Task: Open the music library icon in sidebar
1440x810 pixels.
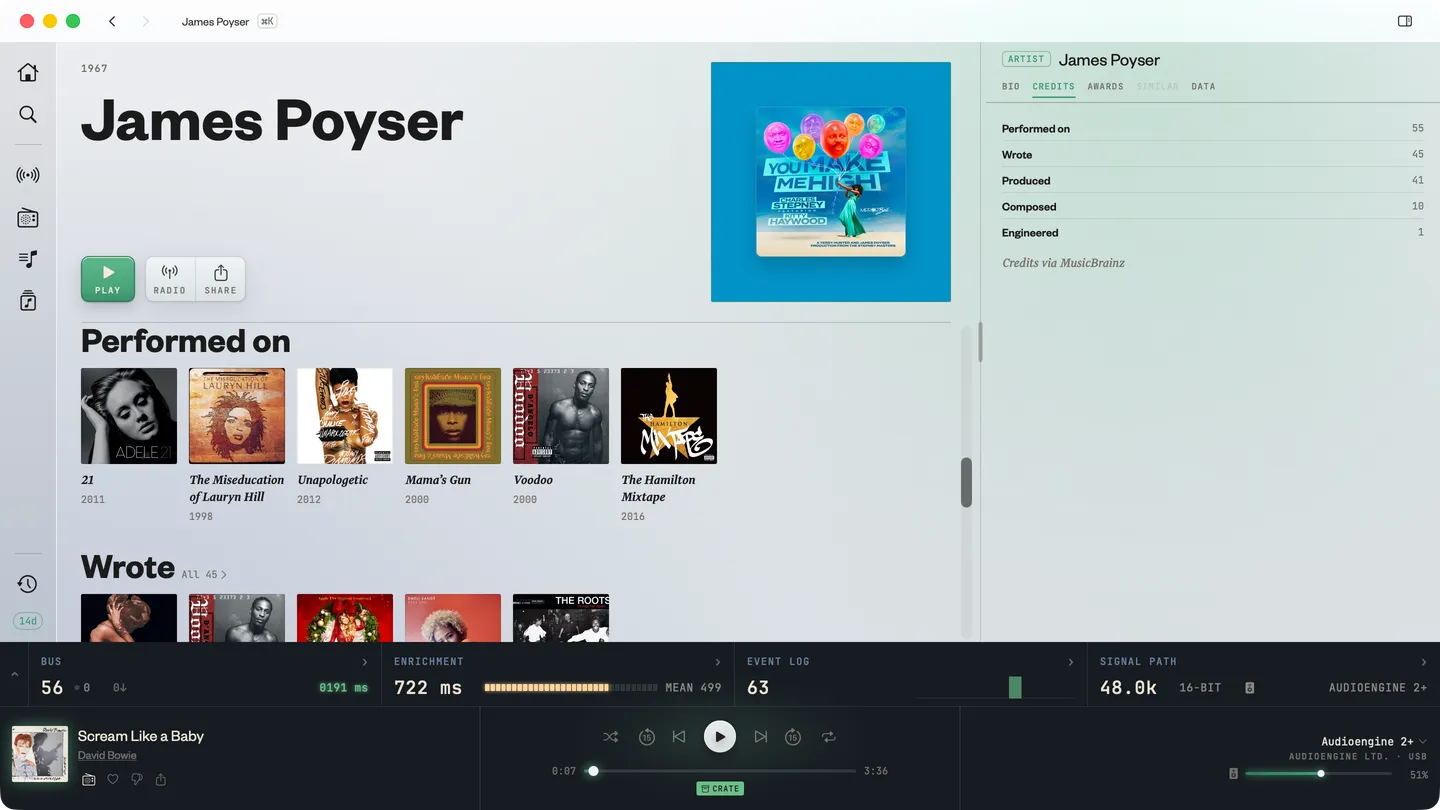Action: (28, 301)
